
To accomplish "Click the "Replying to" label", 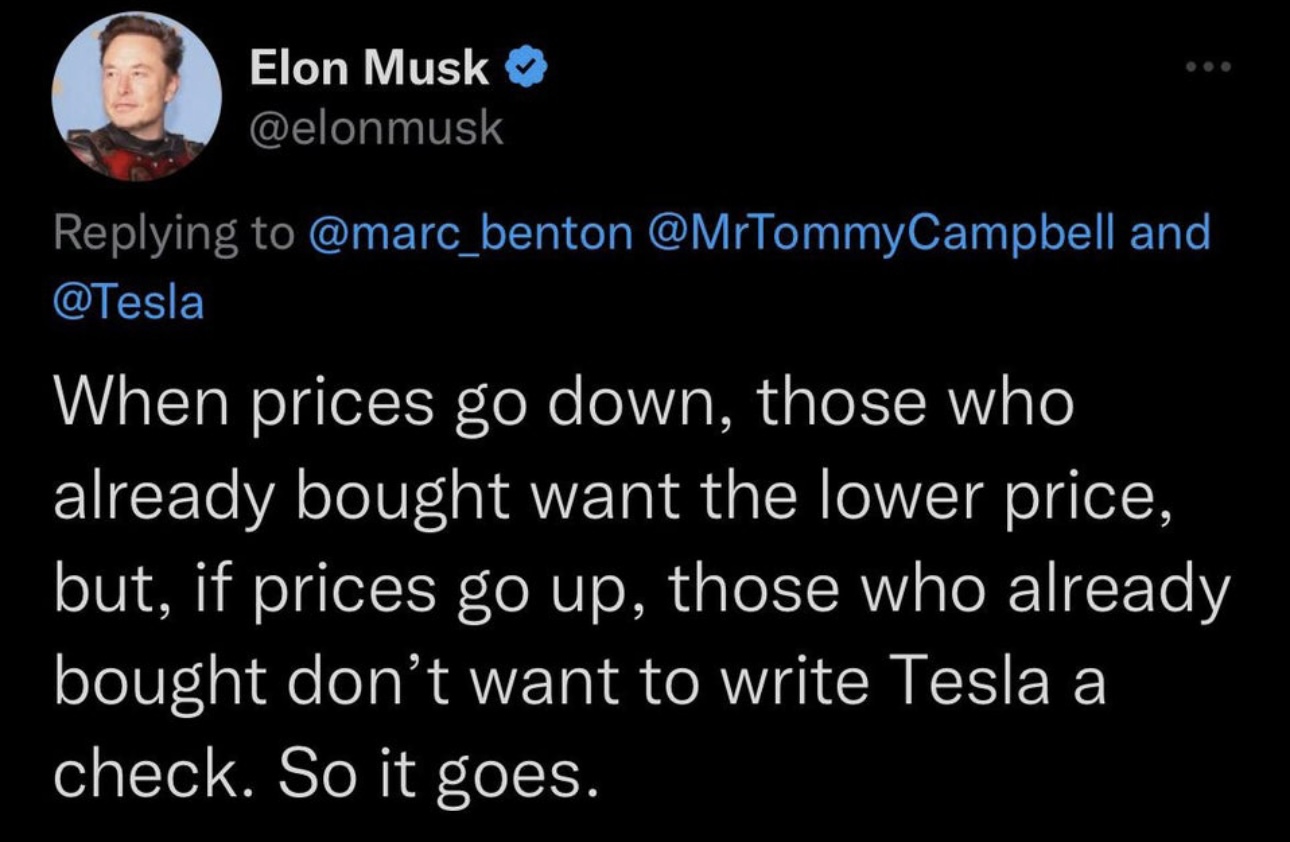I will [x=173, y=235].
